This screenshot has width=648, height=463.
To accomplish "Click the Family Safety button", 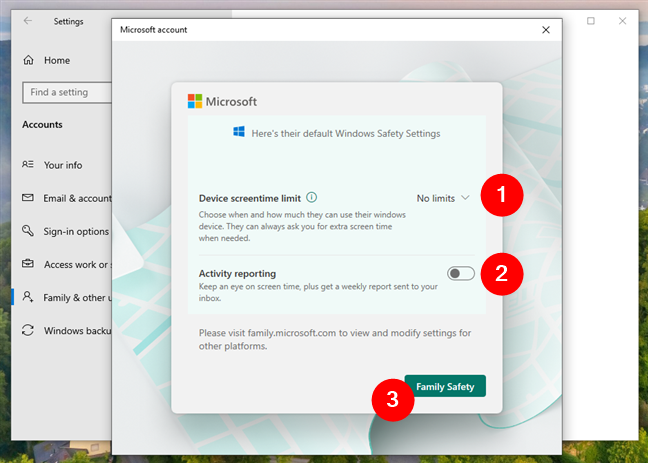I will (x=445, y=386).
